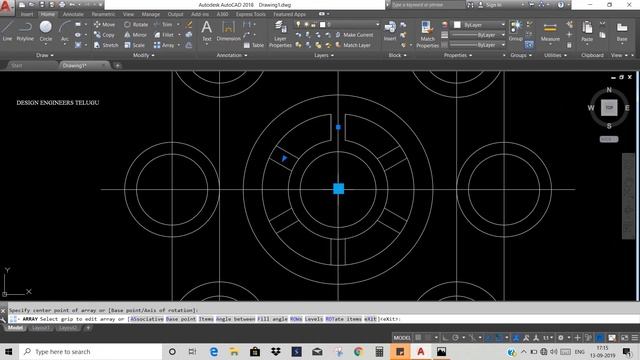Click the Stretch tool
Screen dimensions: 640x360
(x=106, y=45)
